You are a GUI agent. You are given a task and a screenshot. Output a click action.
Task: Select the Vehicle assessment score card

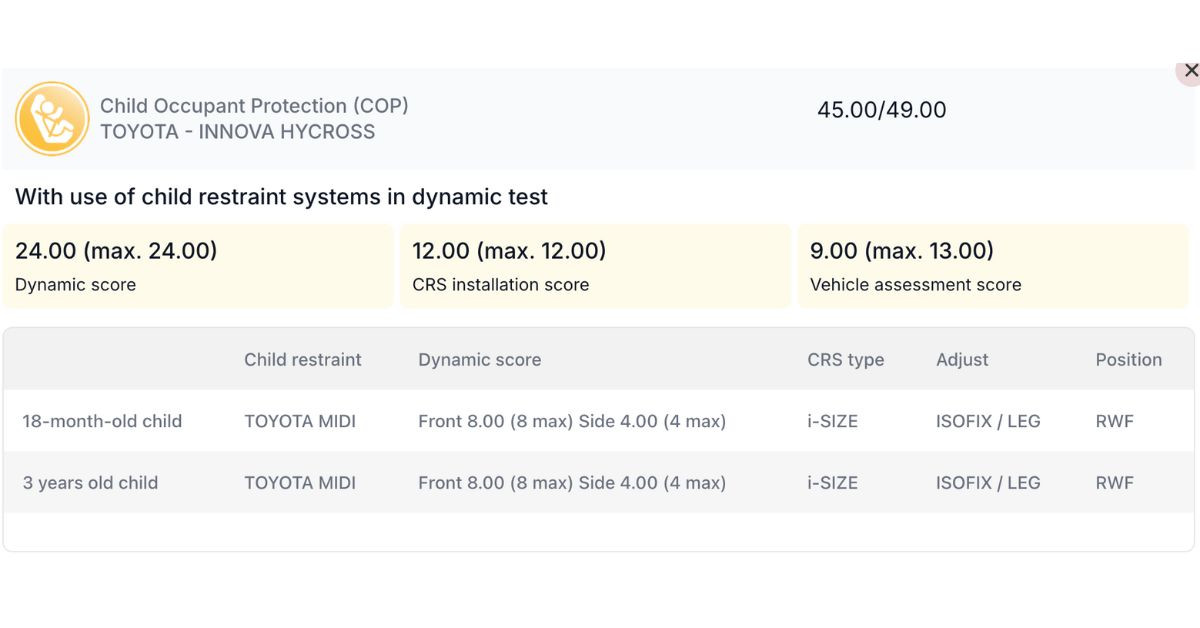pyautogui.click(x=993, y=265)
